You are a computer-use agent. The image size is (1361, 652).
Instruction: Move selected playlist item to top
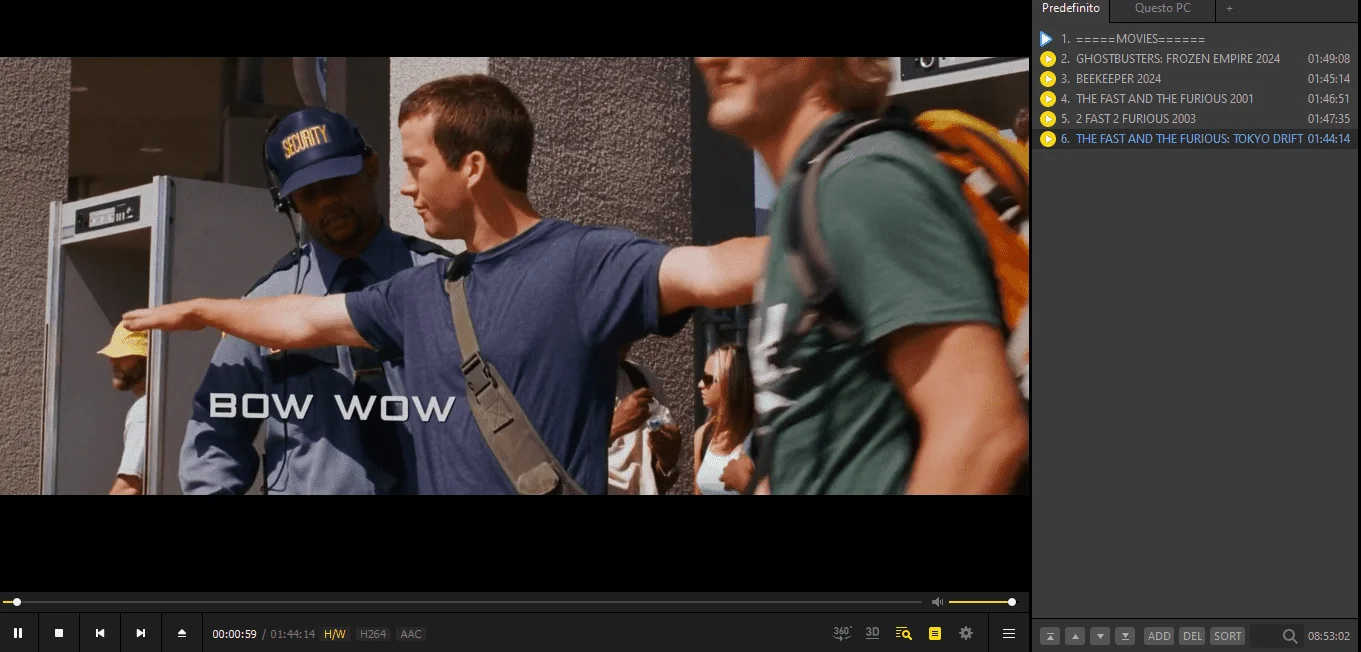click(1050, 636)
